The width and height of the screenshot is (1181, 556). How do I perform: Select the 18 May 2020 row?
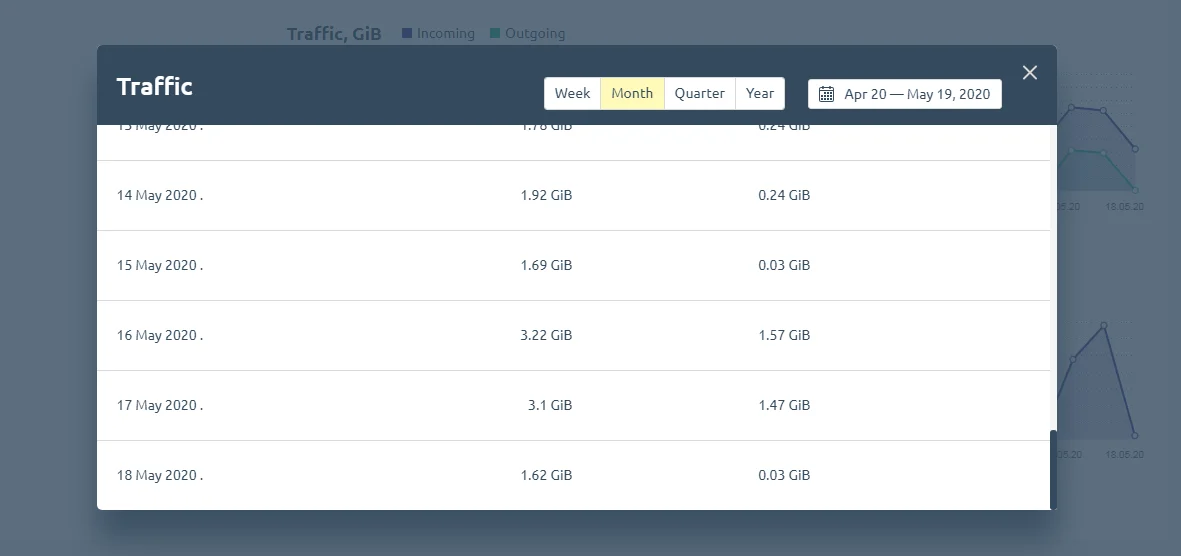573,475
